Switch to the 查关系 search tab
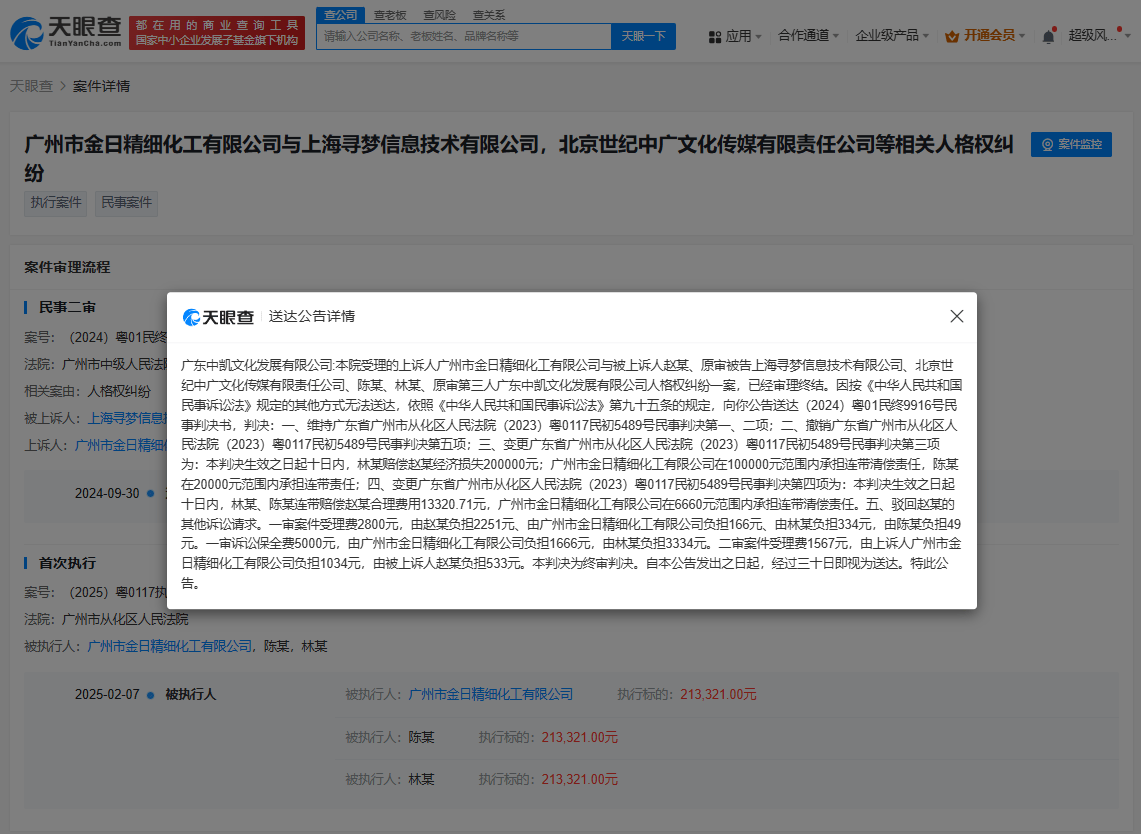 [489, 15]
